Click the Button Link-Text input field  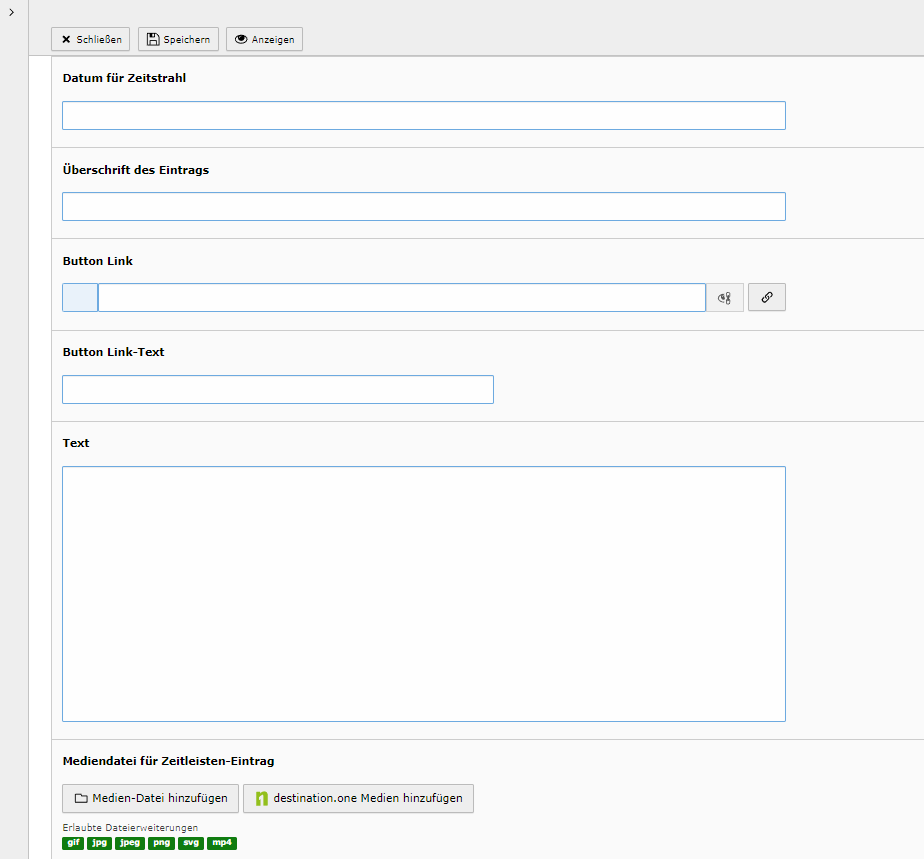(x=278, y=389)
